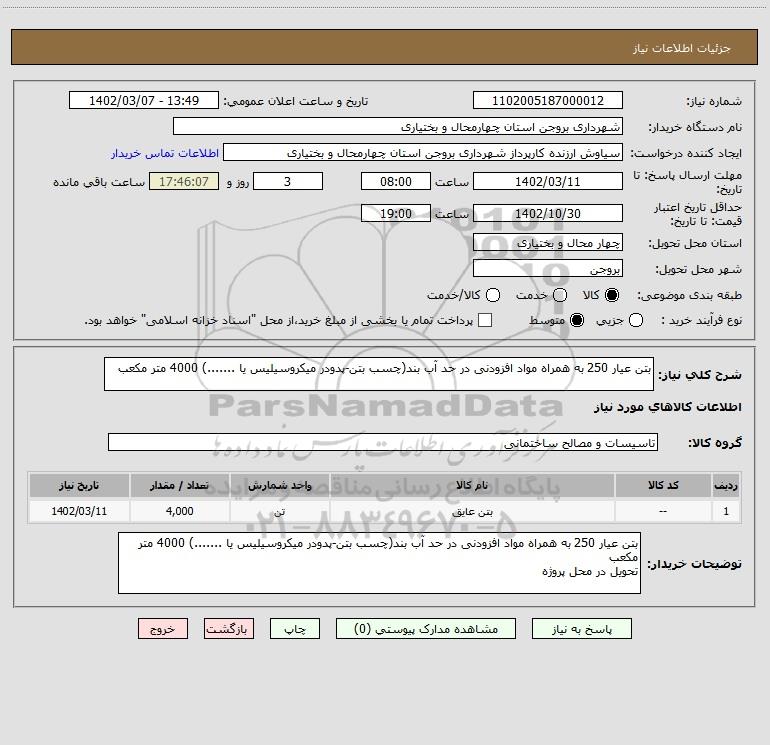
Task: Click the چاپ print button
Action: point(295,629)
